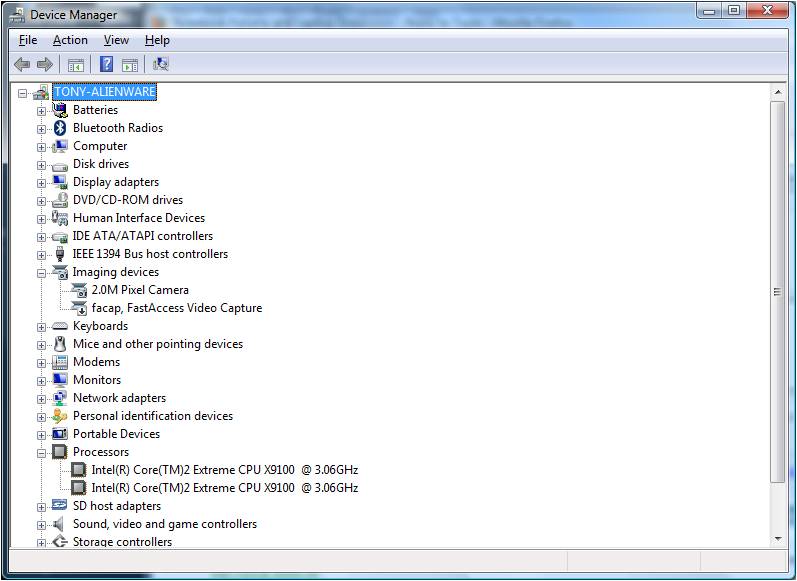Screen dimensions: 797x581
Task: Click the Forward arrow toolbar icon
Action: [45, 65]
